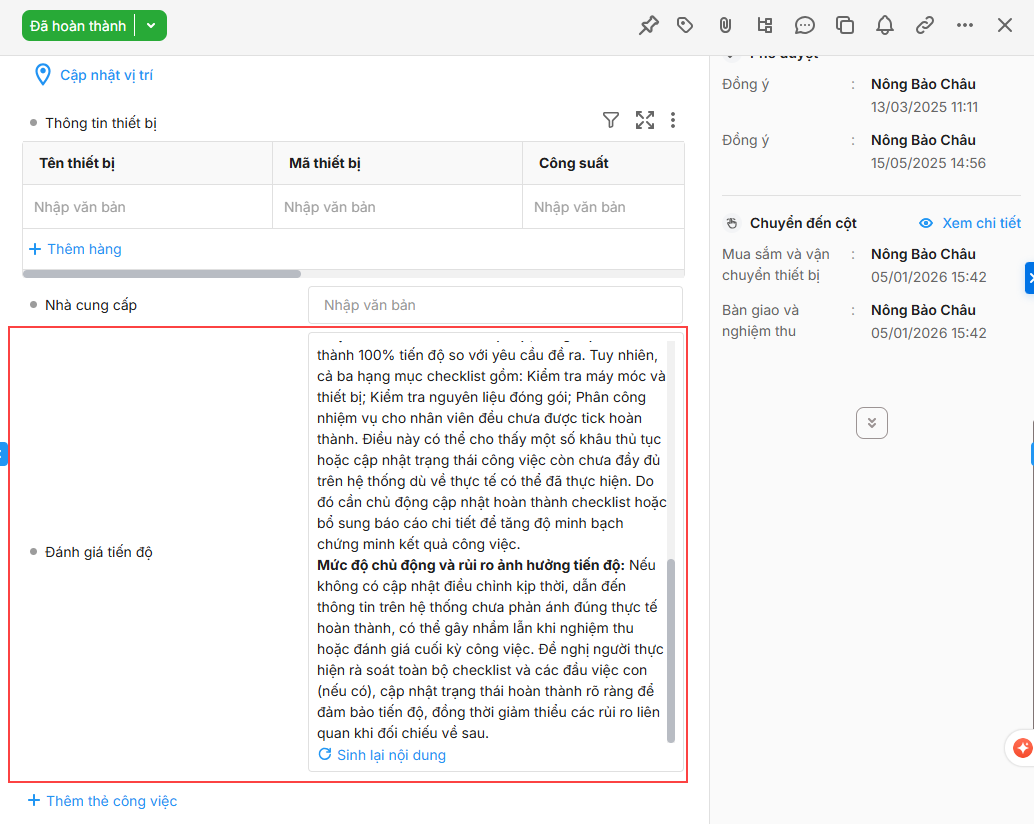1034x824 pixels.
Task: Click Sinh lại nội dung to regenerate
Action: click(x=382, y=755)
